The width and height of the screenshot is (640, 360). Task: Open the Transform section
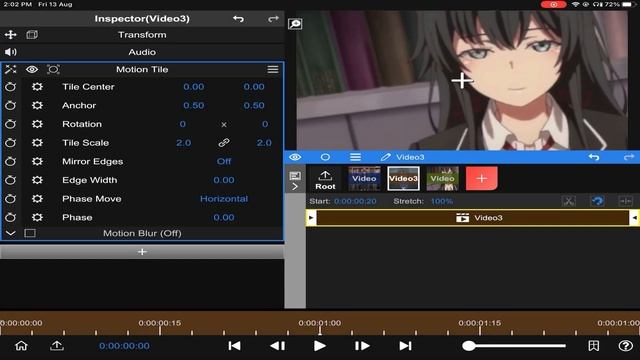142,35
